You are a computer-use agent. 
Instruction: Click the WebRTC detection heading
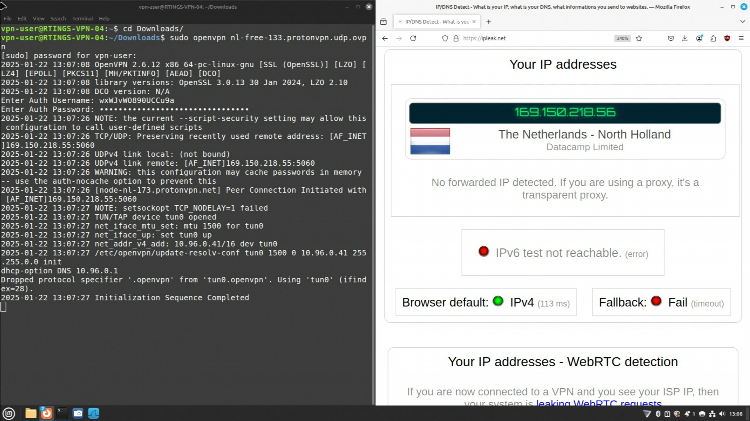click(x=562, y=362)
